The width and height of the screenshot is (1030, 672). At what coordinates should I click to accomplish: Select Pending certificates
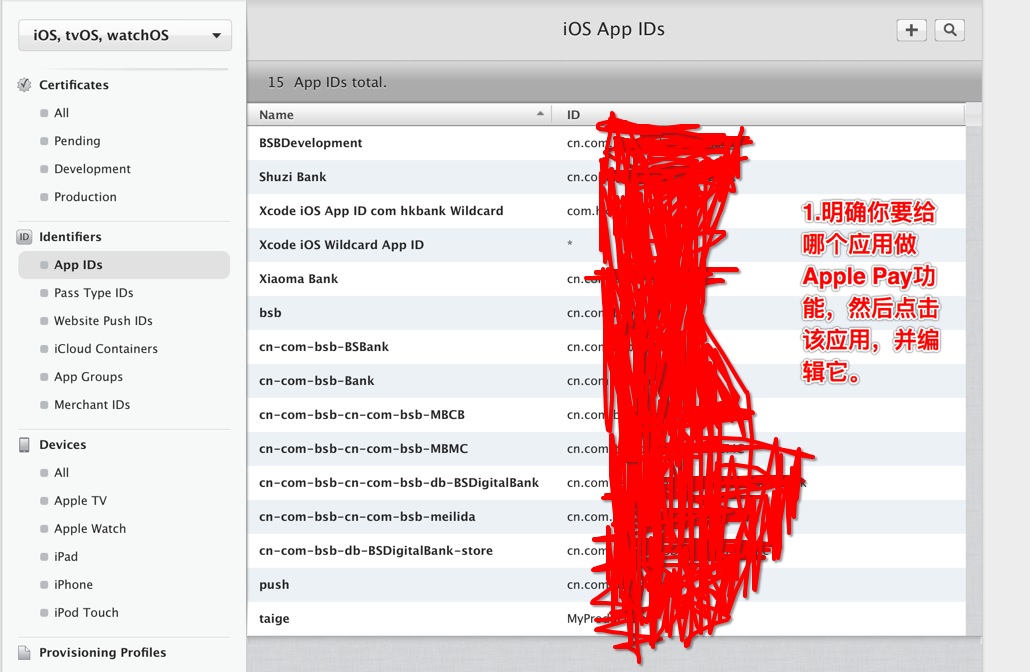[x=77, y=141]
